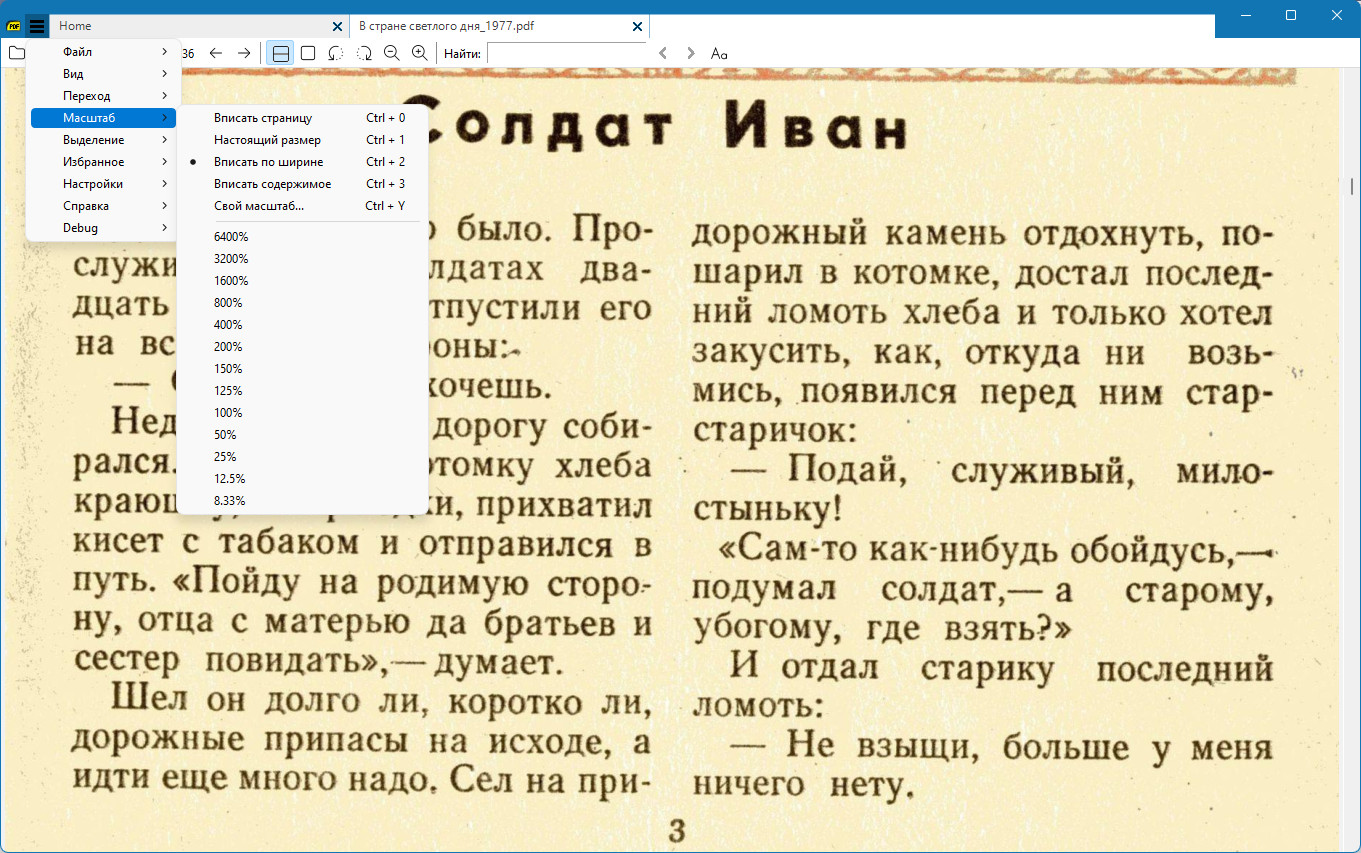Toggle match case in search
This screenshot has height=853, width=1361.
(719, 53)
